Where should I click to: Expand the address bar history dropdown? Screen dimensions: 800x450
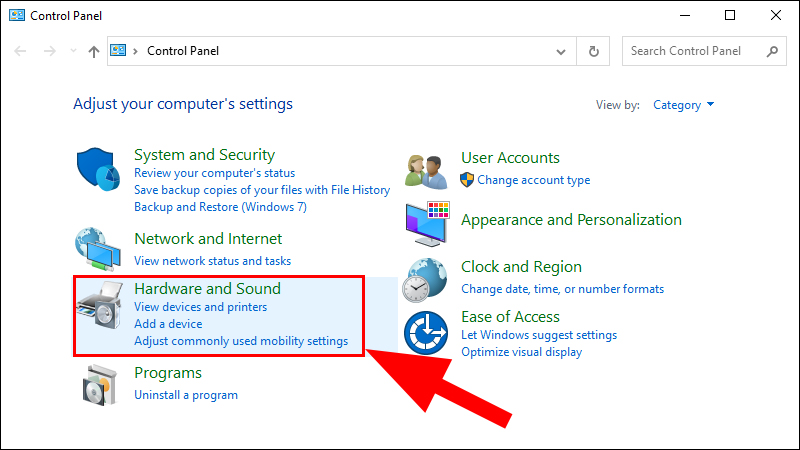tap(561, 51)
